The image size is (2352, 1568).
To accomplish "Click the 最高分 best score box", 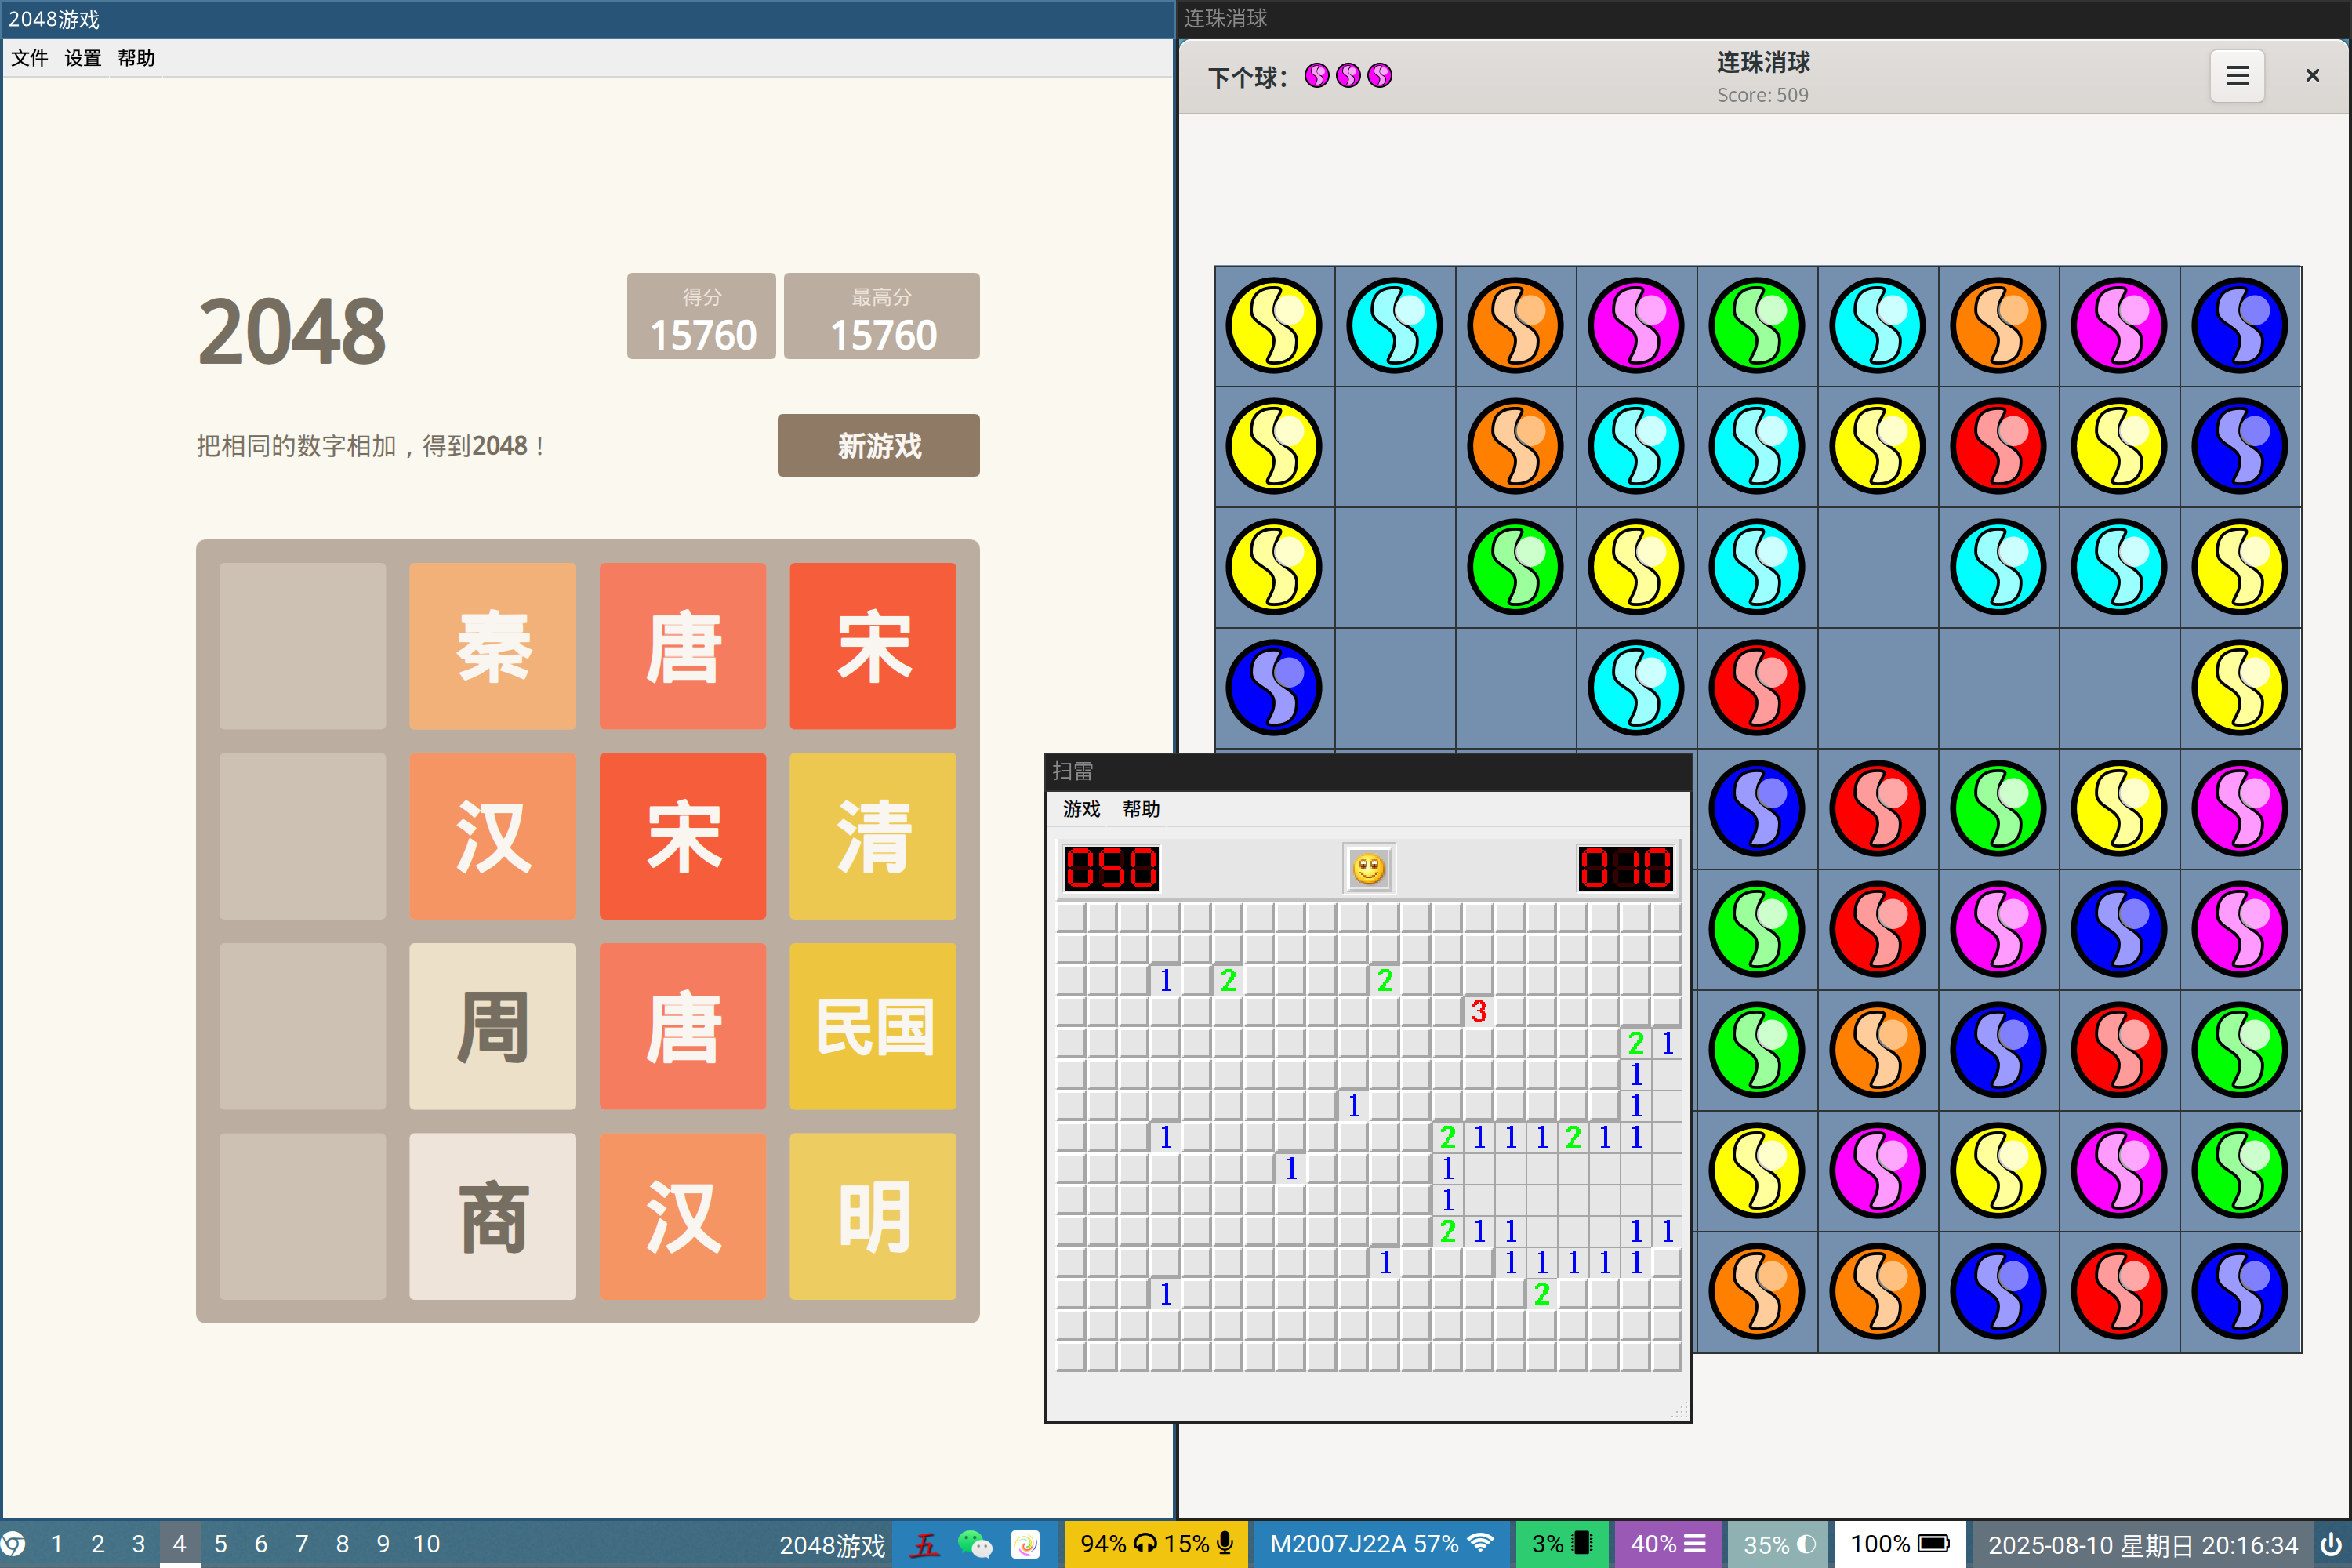I will [x=882, y=316].
